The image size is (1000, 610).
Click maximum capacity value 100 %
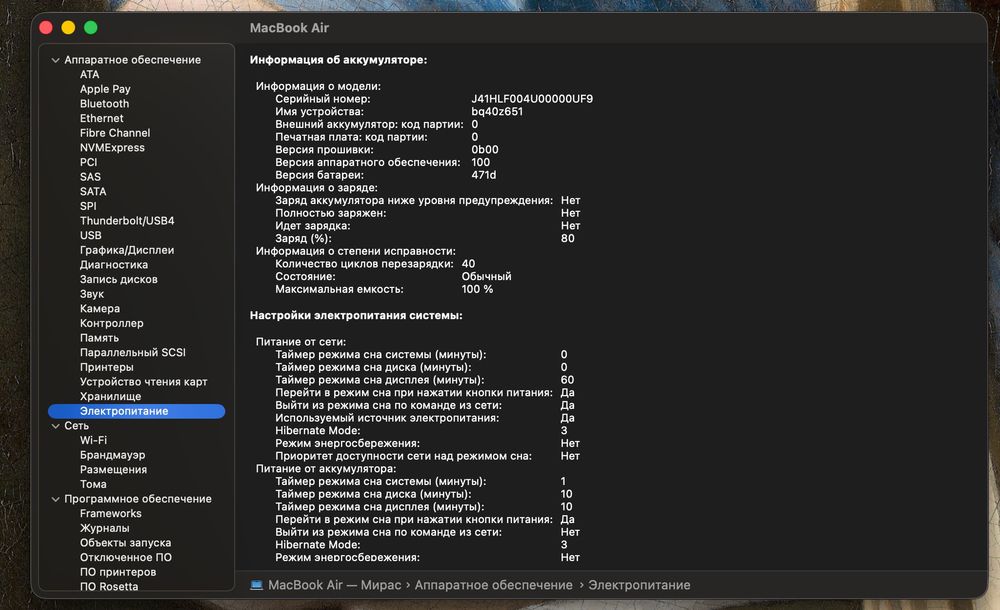pos(477,289)
